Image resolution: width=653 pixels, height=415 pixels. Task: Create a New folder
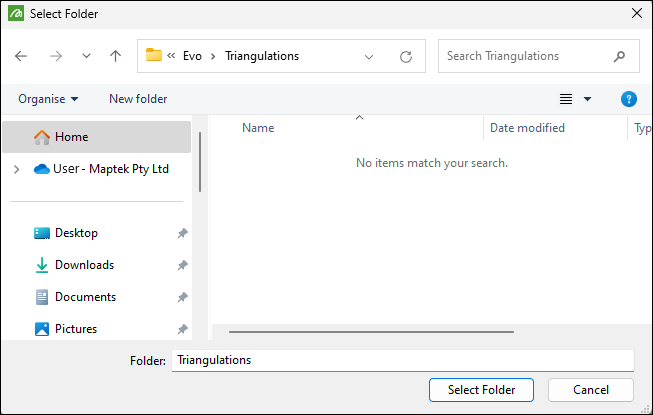(138, 99)
